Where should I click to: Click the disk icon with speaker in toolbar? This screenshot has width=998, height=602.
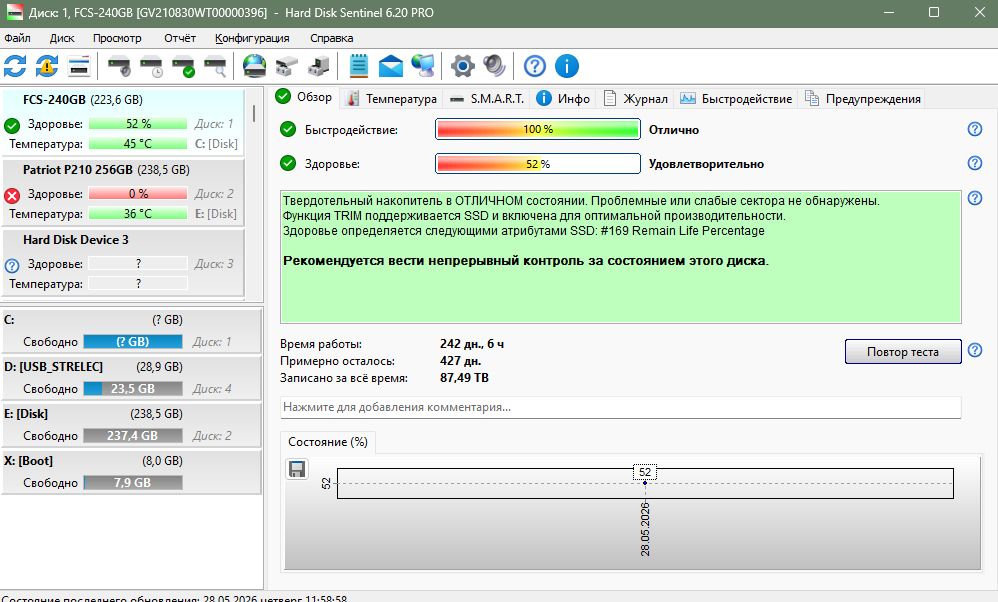[119, 66]
